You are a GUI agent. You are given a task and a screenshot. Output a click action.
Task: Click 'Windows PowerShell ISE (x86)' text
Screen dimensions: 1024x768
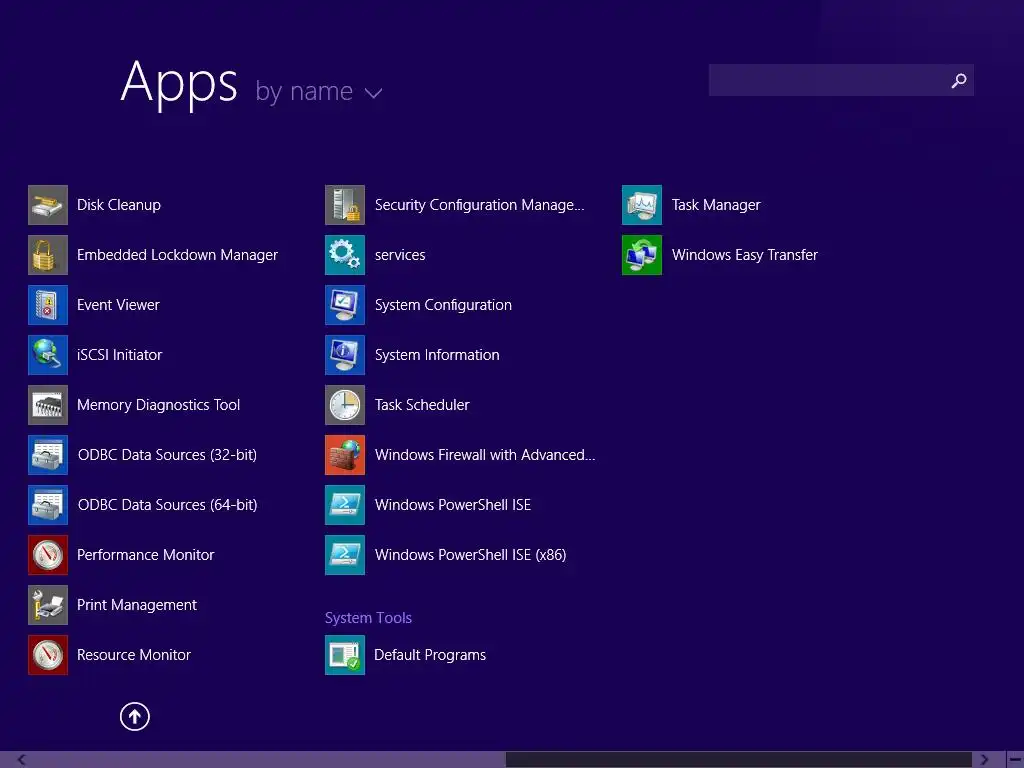coord(470,554)
